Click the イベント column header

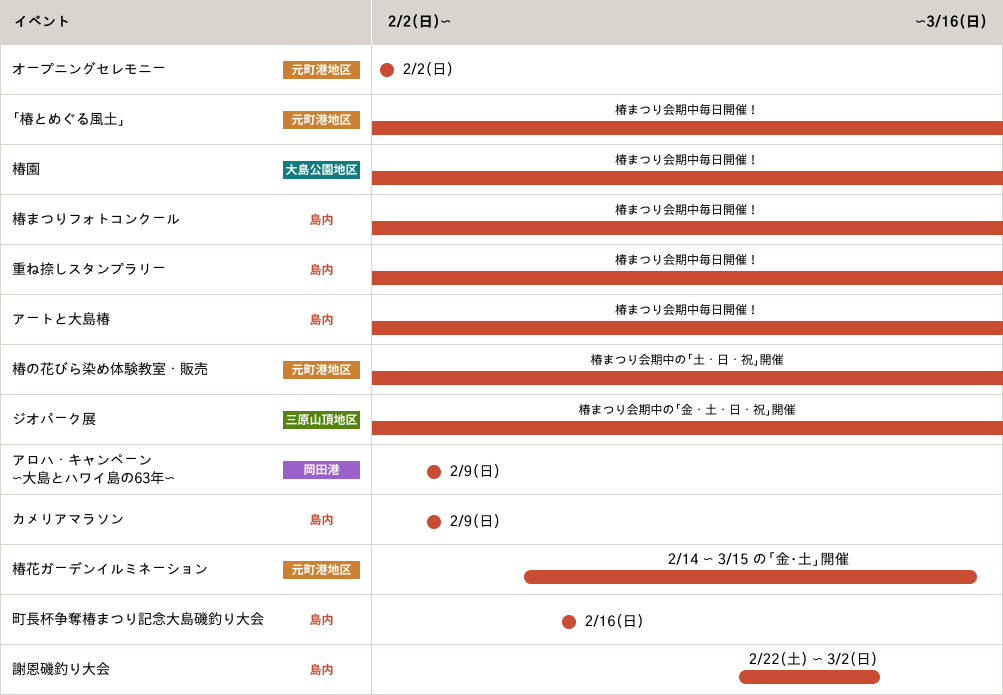pos(42,21)
